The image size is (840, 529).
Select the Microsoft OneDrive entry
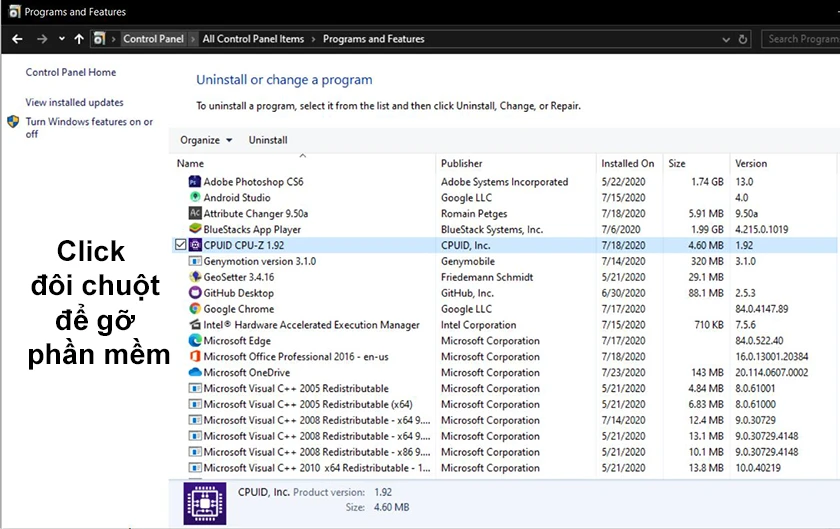[246, 372]
